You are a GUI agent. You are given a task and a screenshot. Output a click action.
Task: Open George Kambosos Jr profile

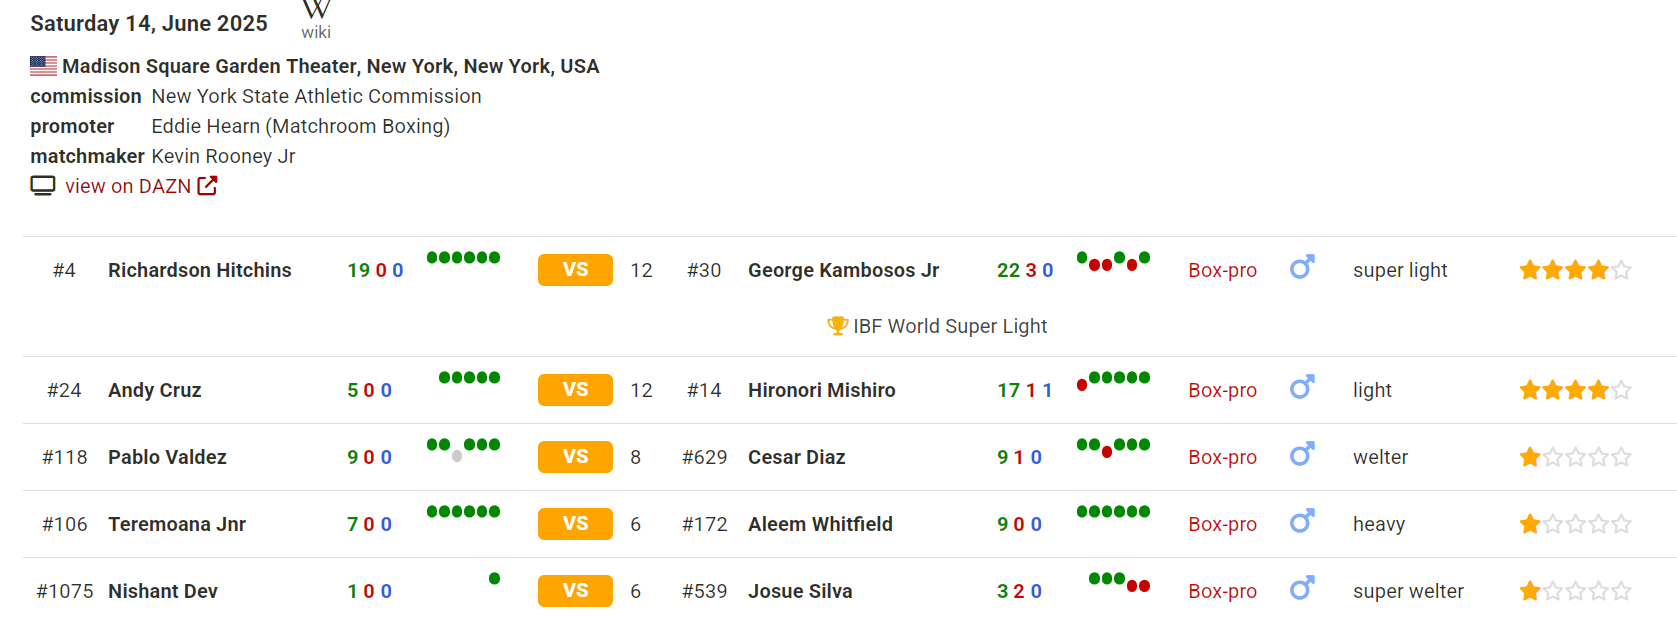[x=843, y=270]
